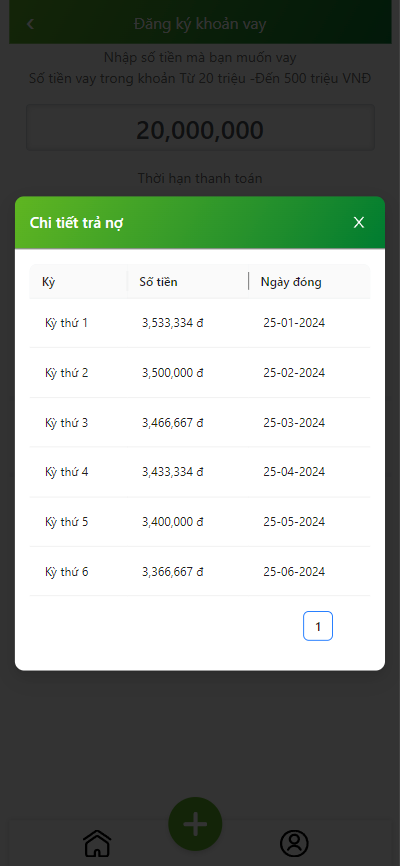Image resolution: width=400 pixels, height=866 pixels.
Task: Select the Kỳ thứ 5 row
Action: coord(200,522)
